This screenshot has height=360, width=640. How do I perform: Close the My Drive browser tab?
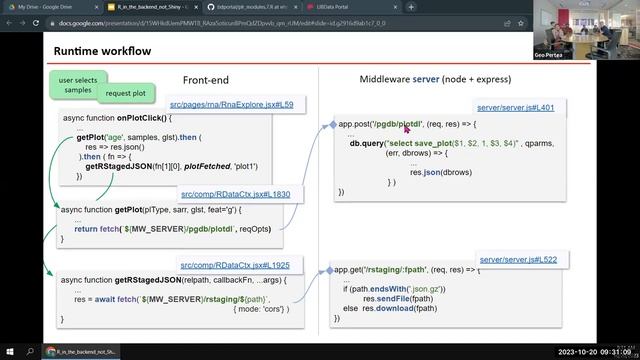[96, 7]
